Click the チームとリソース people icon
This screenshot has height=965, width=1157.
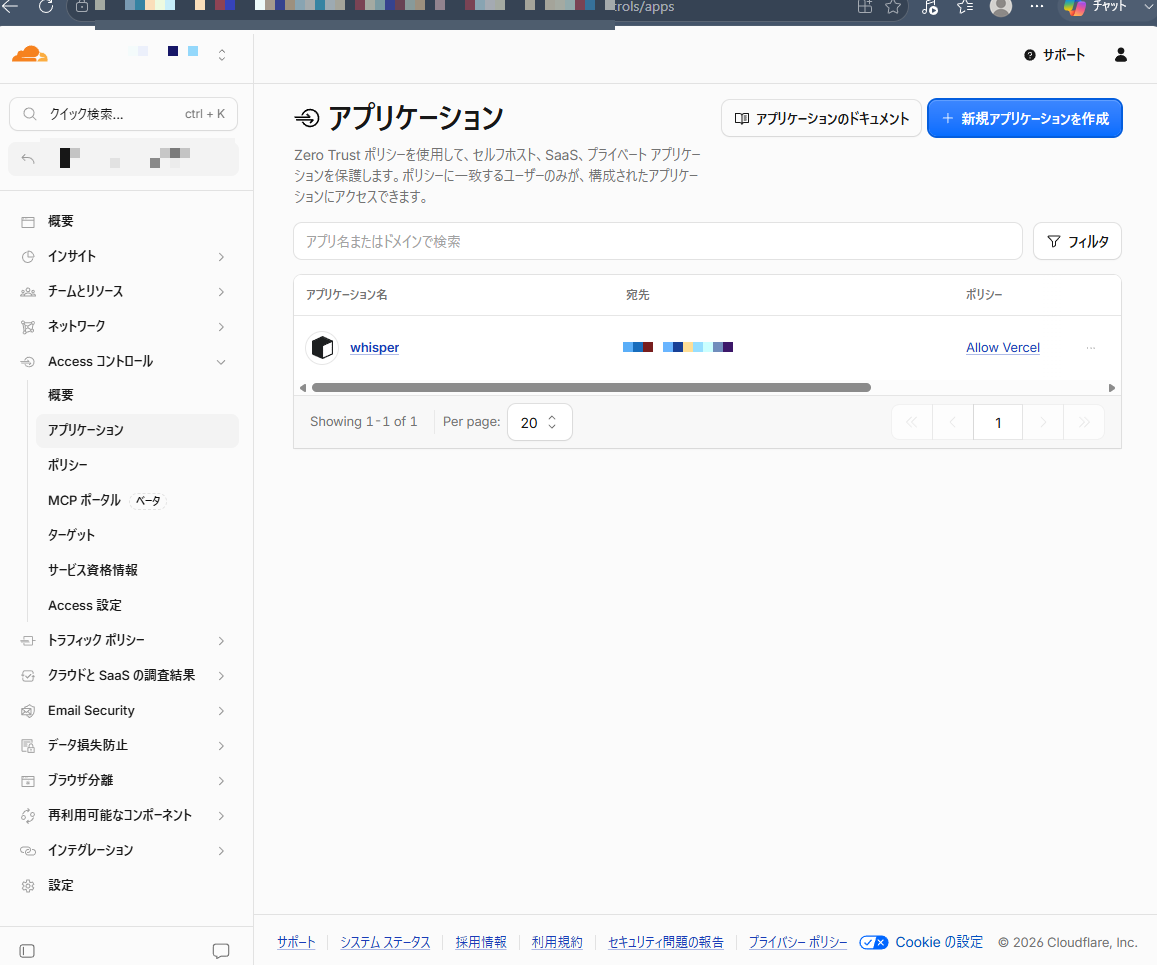point(28,292)
